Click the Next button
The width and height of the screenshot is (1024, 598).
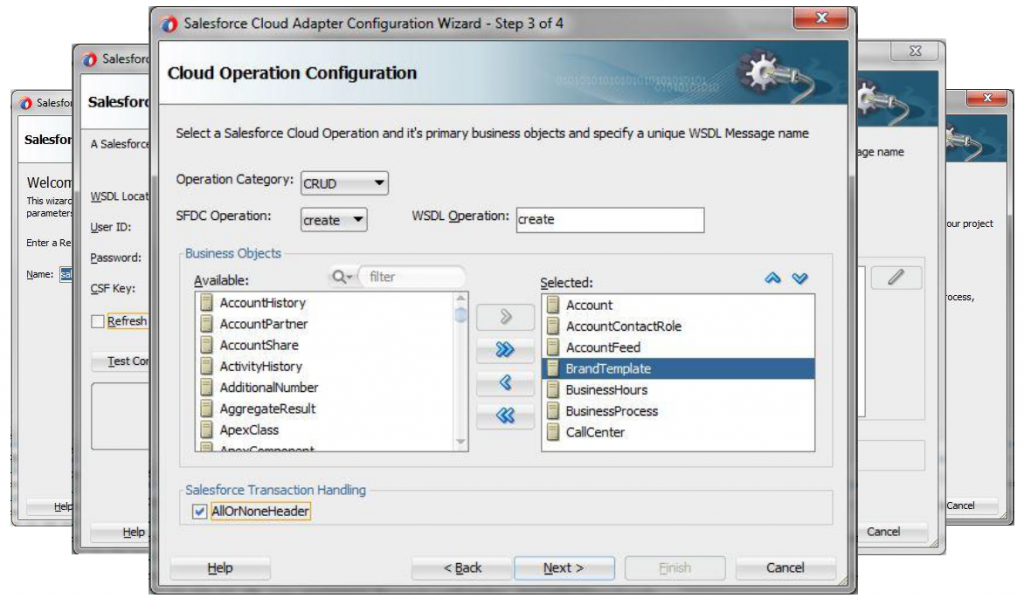564,568
